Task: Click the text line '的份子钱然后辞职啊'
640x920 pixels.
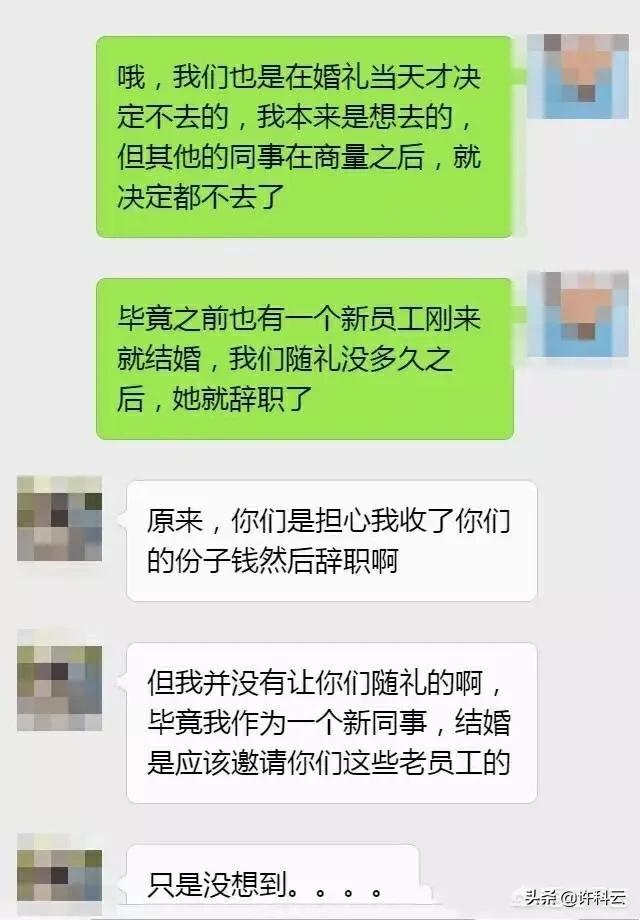Action: click(x=272, y=561)
